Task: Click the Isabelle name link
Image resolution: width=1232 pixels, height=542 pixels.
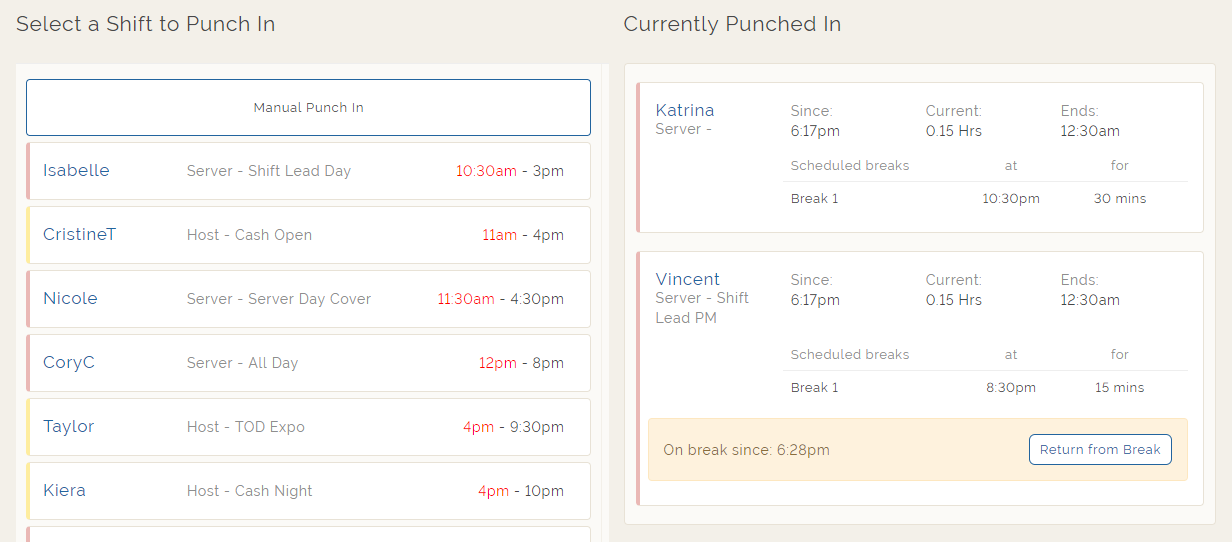Action: tap(76, 171)
